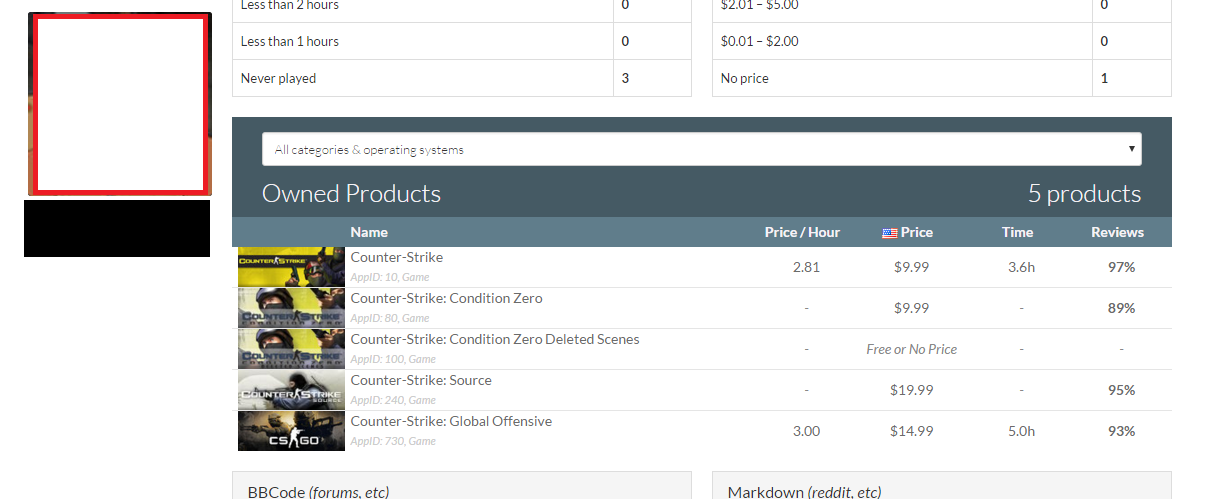Click the Less than 1 hours row
The image size is (1223, 499).
coord(462,41)
